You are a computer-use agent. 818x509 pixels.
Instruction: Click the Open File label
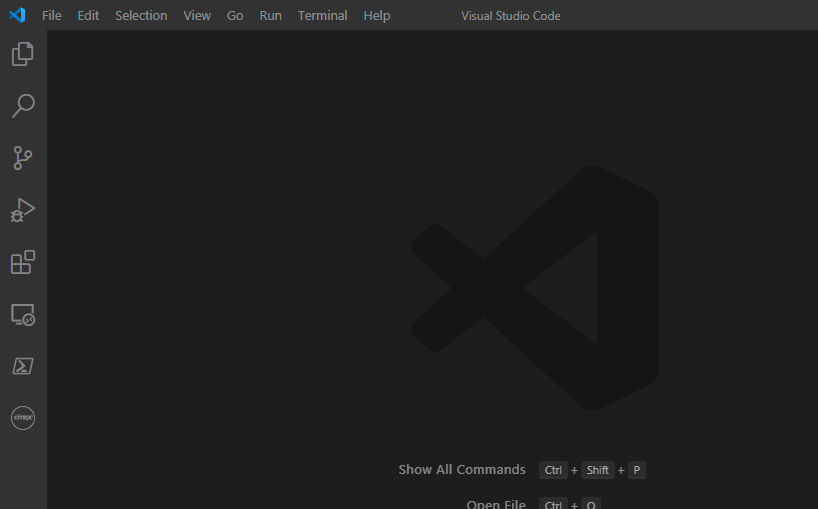tap(496, 504)
